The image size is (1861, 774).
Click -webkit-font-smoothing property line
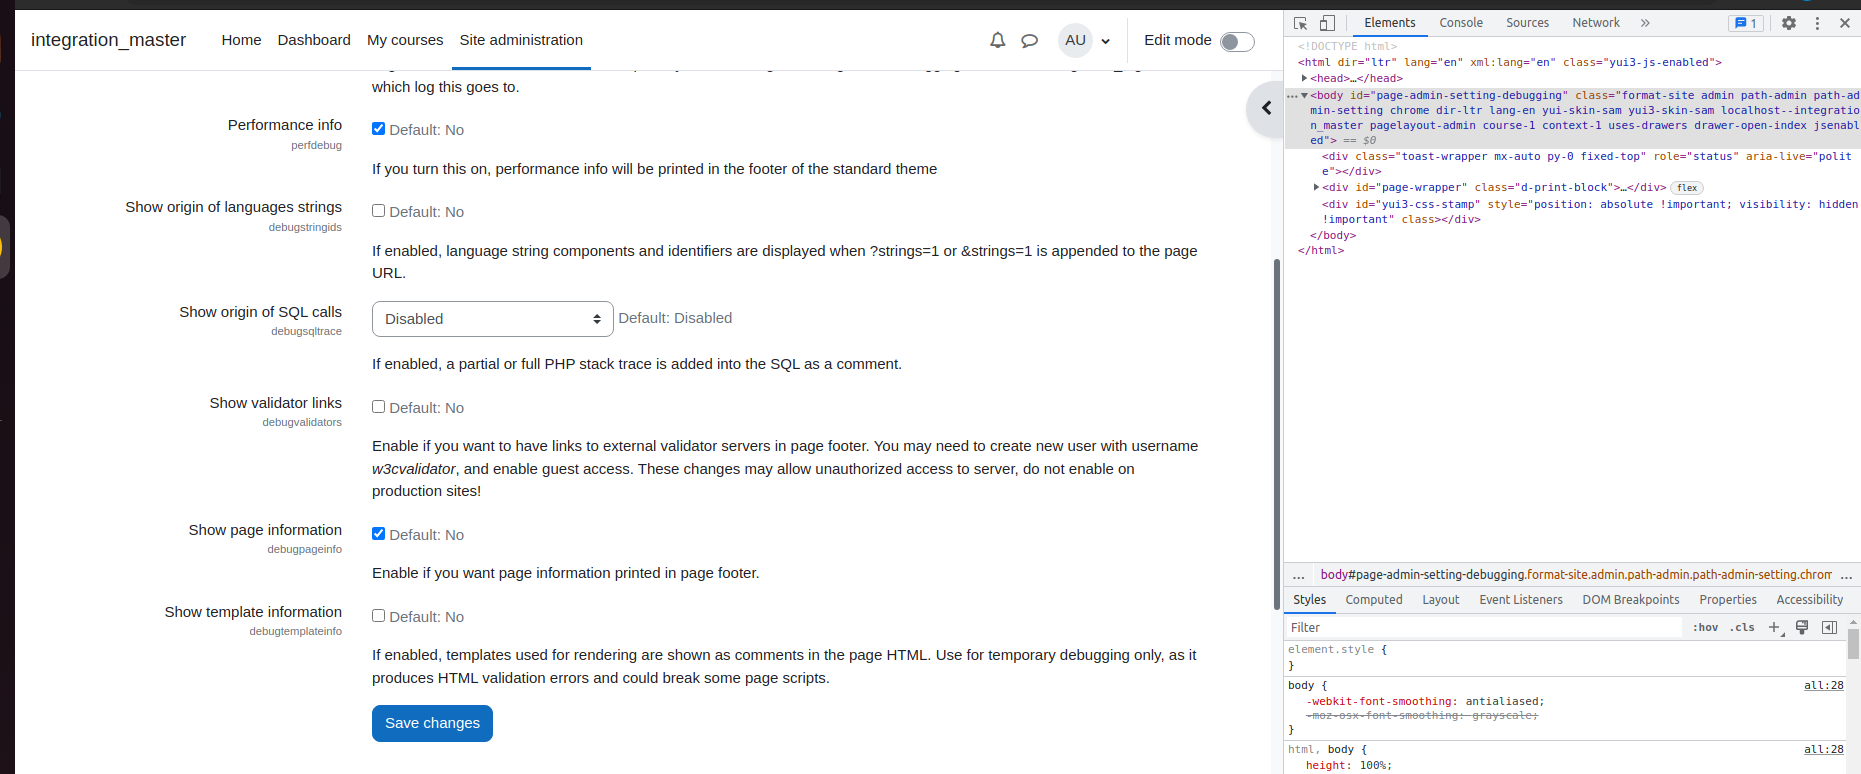click(1425, 702)
